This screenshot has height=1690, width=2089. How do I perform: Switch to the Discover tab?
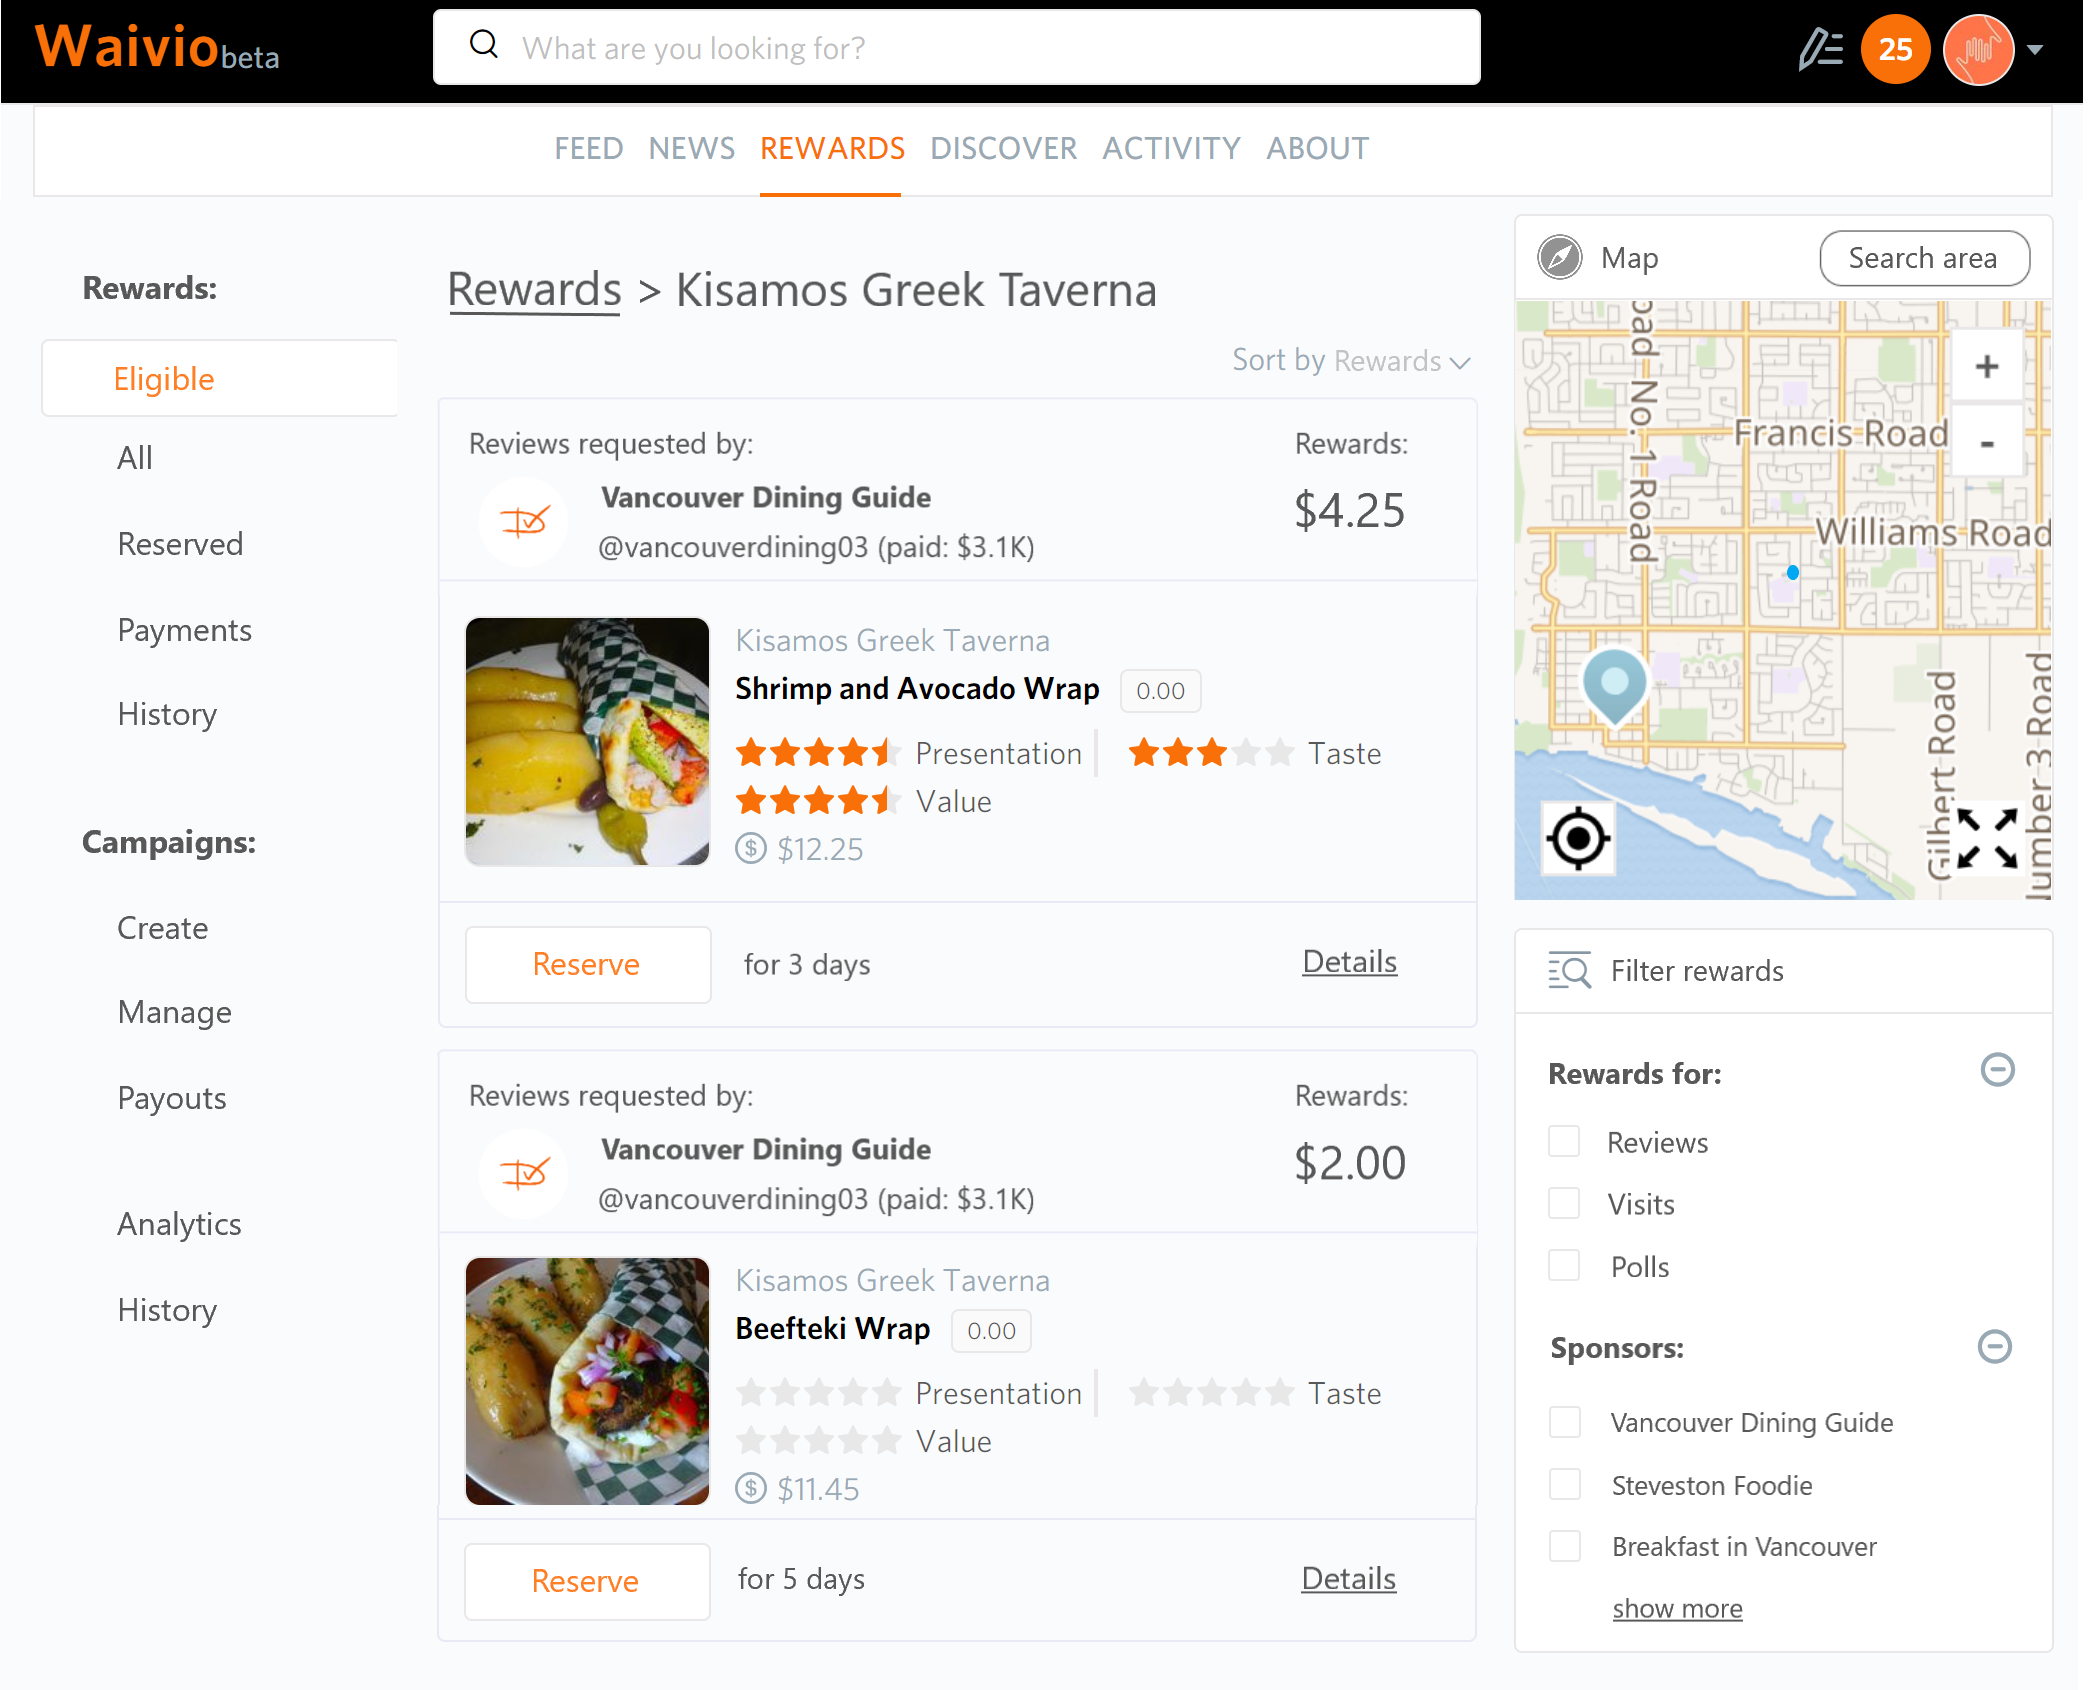pyautogui.click(x=1003, y=149)
